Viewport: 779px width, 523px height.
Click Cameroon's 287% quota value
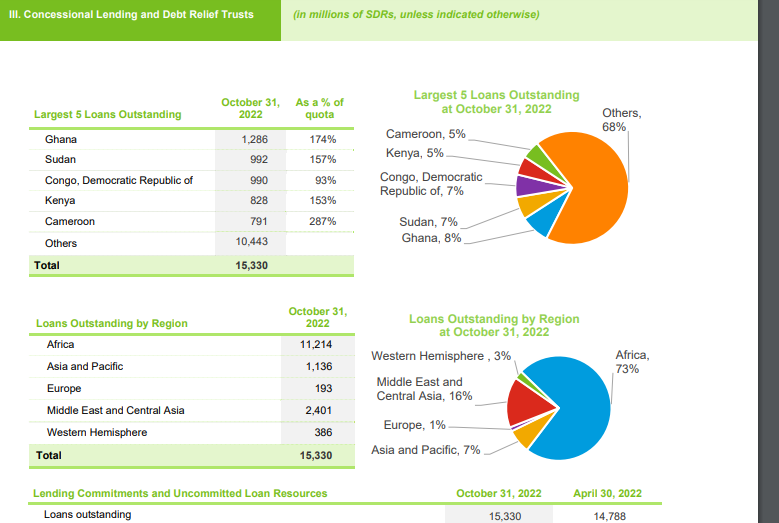click(x=322, y=222)
